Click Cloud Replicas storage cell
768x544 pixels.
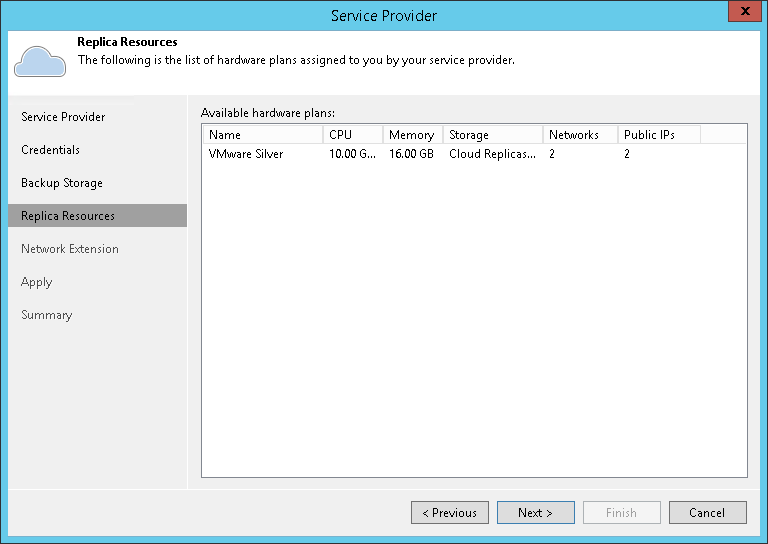(x=492, y=154)
